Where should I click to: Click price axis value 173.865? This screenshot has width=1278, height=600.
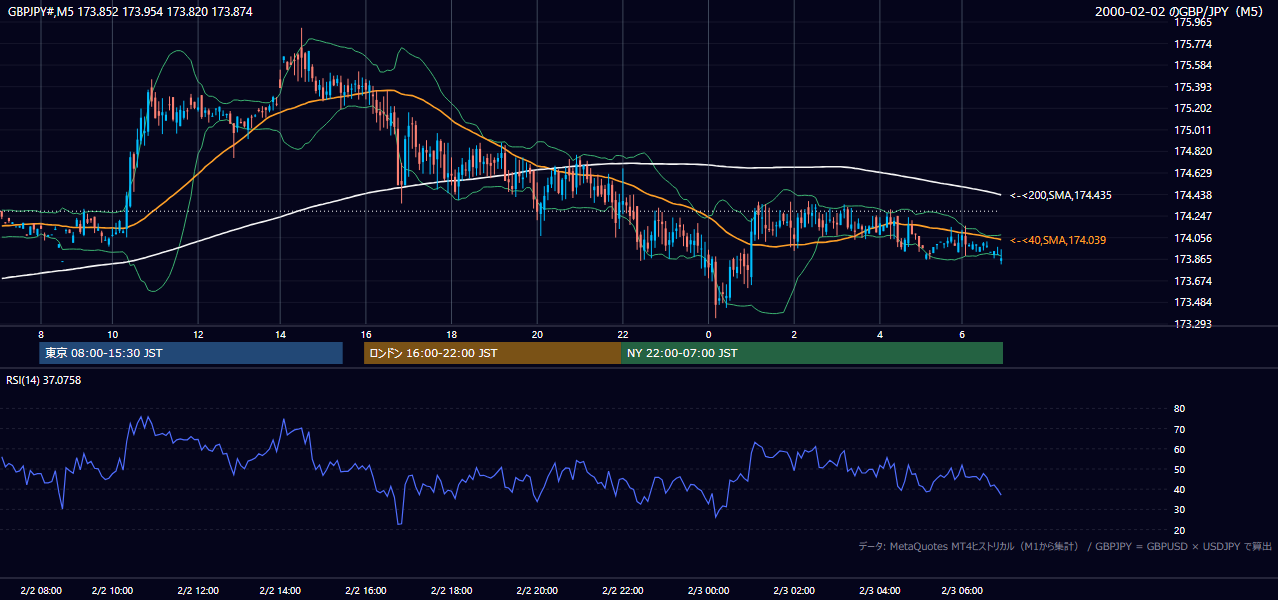point(1193,259)
